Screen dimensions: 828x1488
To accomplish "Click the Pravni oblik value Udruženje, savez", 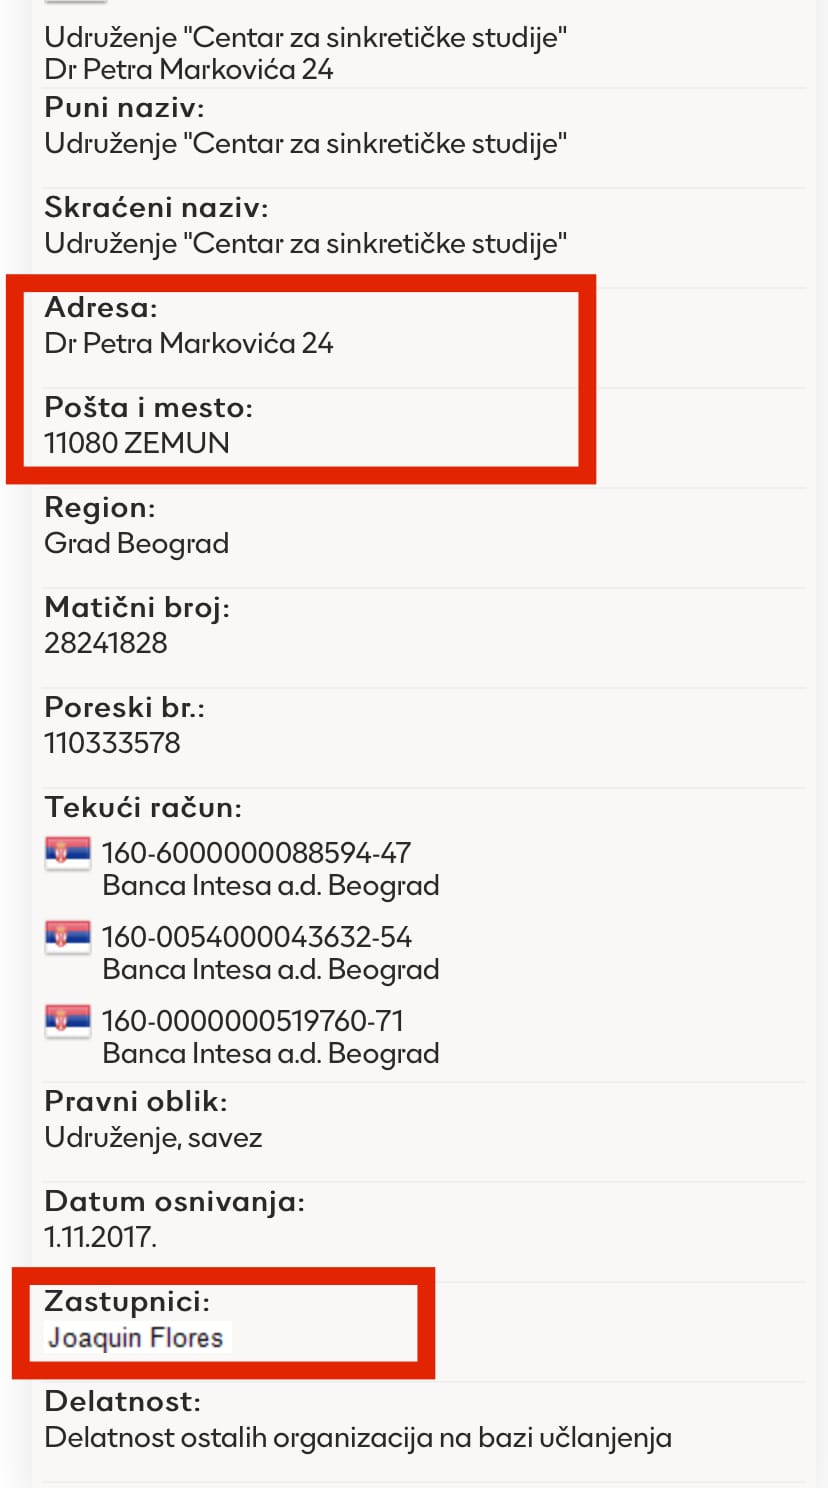I will (153, 1138).
